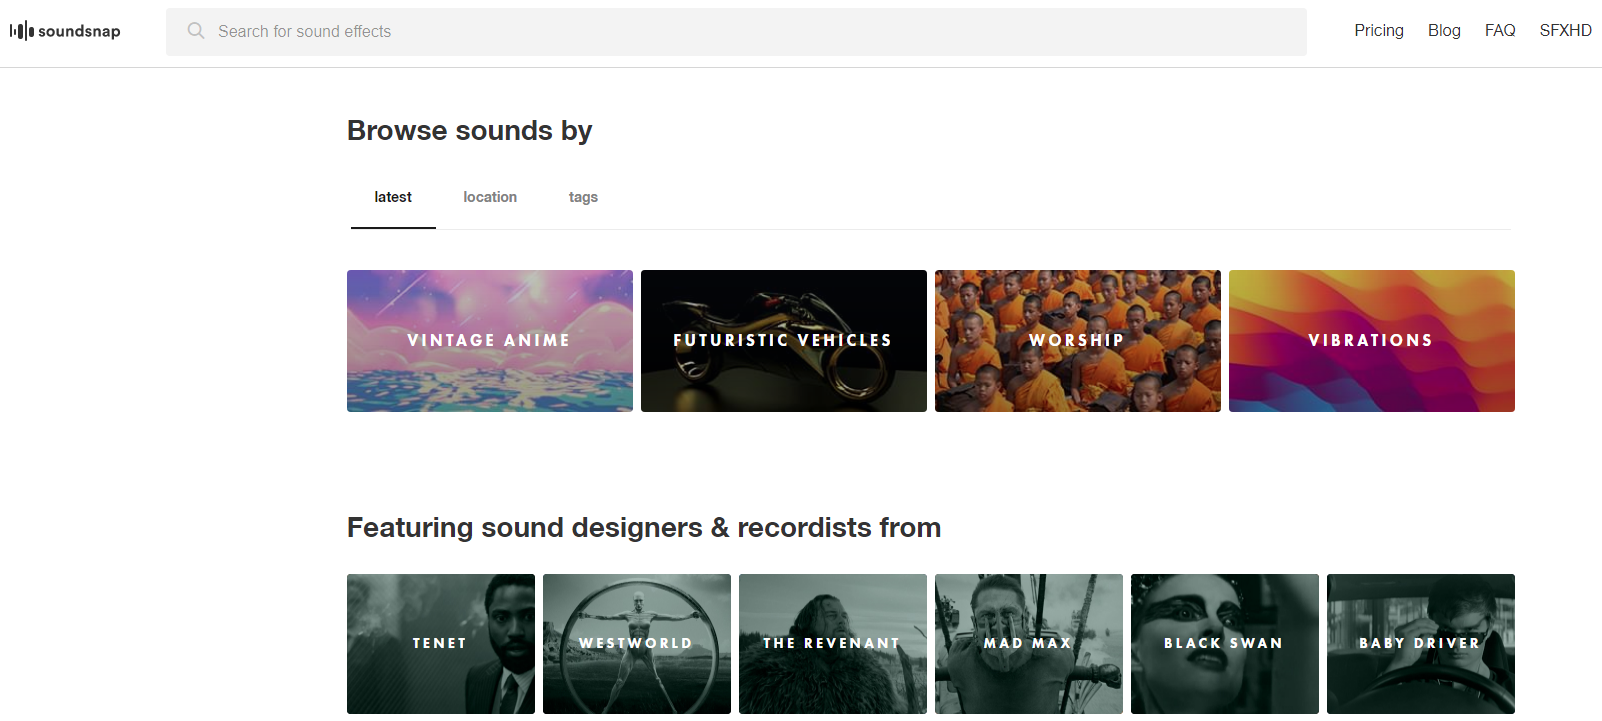Click the Soundsnap logo icon
1602x721 pixels.
(x=22, y=31)
